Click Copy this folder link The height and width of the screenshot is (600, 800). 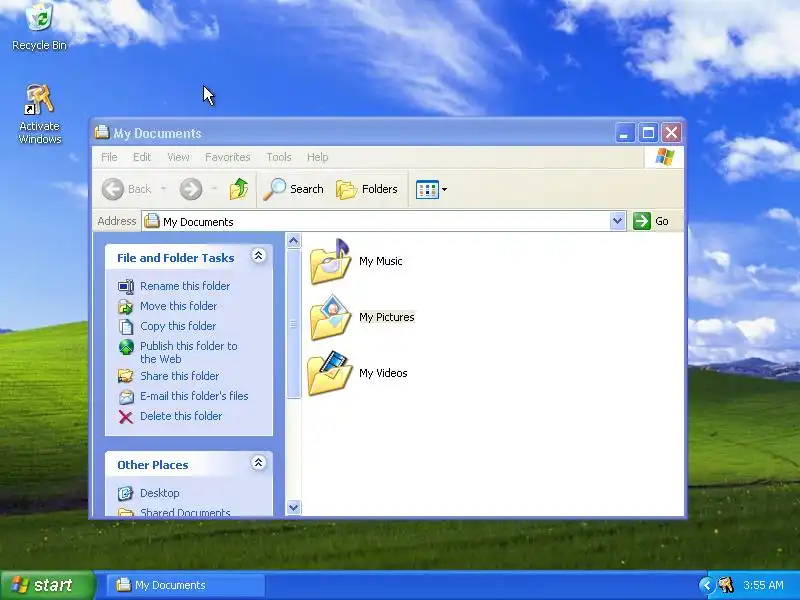pos(178,326)
